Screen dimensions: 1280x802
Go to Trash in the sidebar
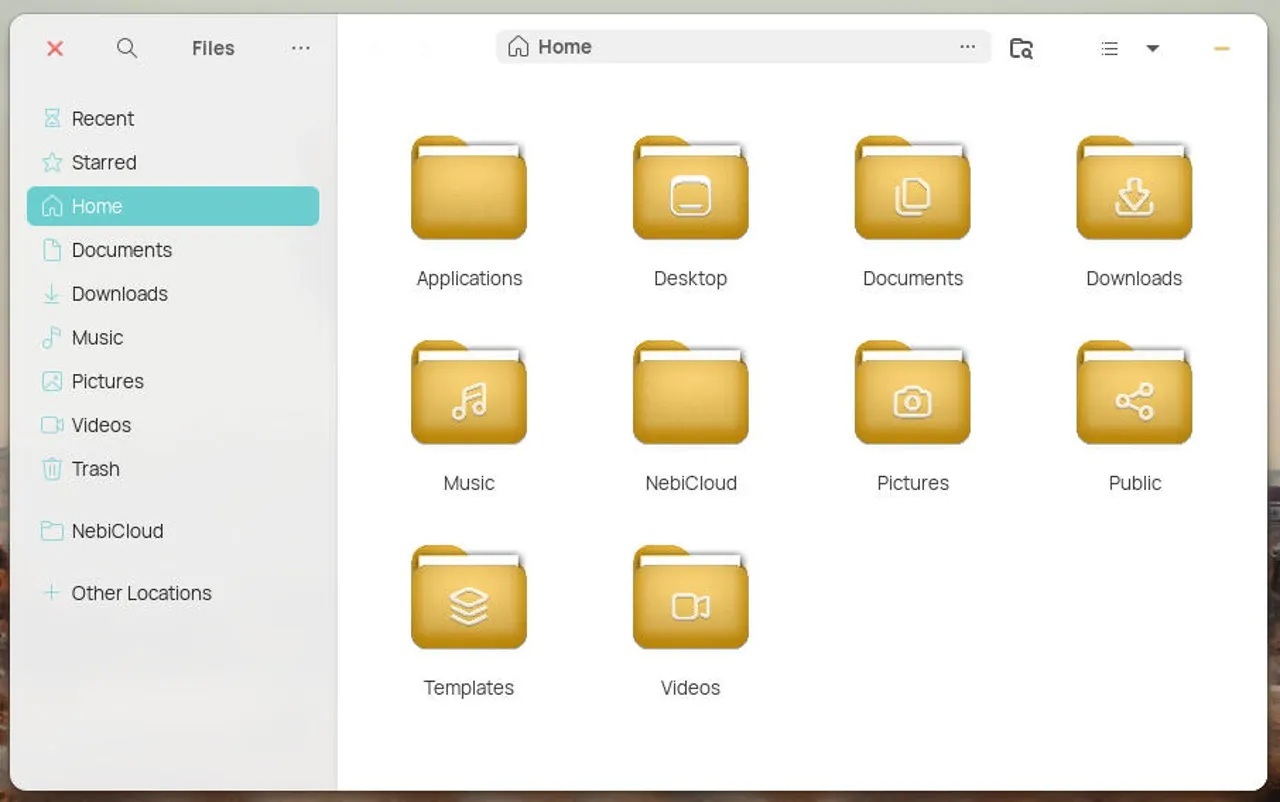point(95,469)
